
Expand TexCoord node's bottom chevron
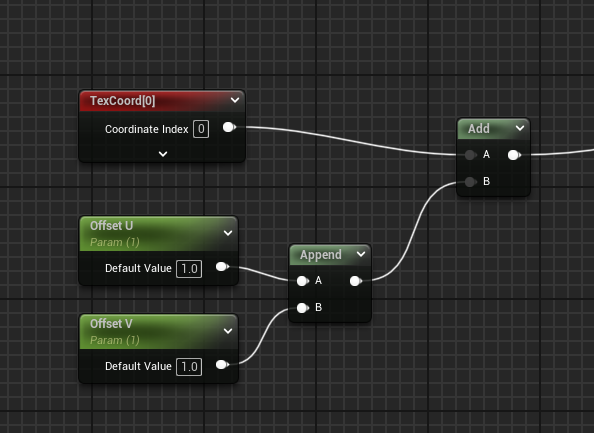coord(163,154)
